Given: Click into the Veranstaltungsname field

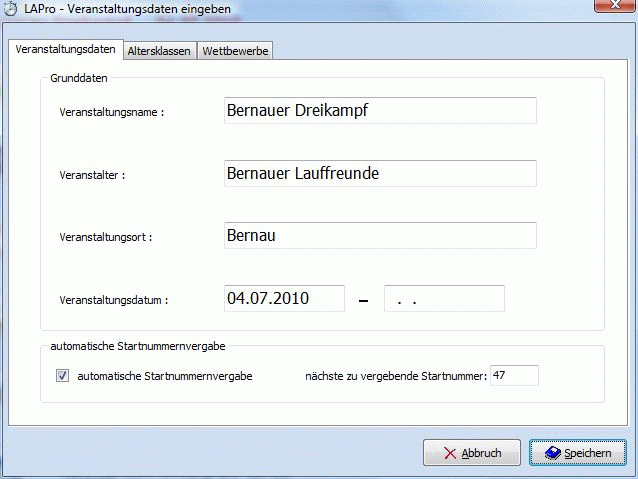Looking at the screenshot, I should 380,110.
